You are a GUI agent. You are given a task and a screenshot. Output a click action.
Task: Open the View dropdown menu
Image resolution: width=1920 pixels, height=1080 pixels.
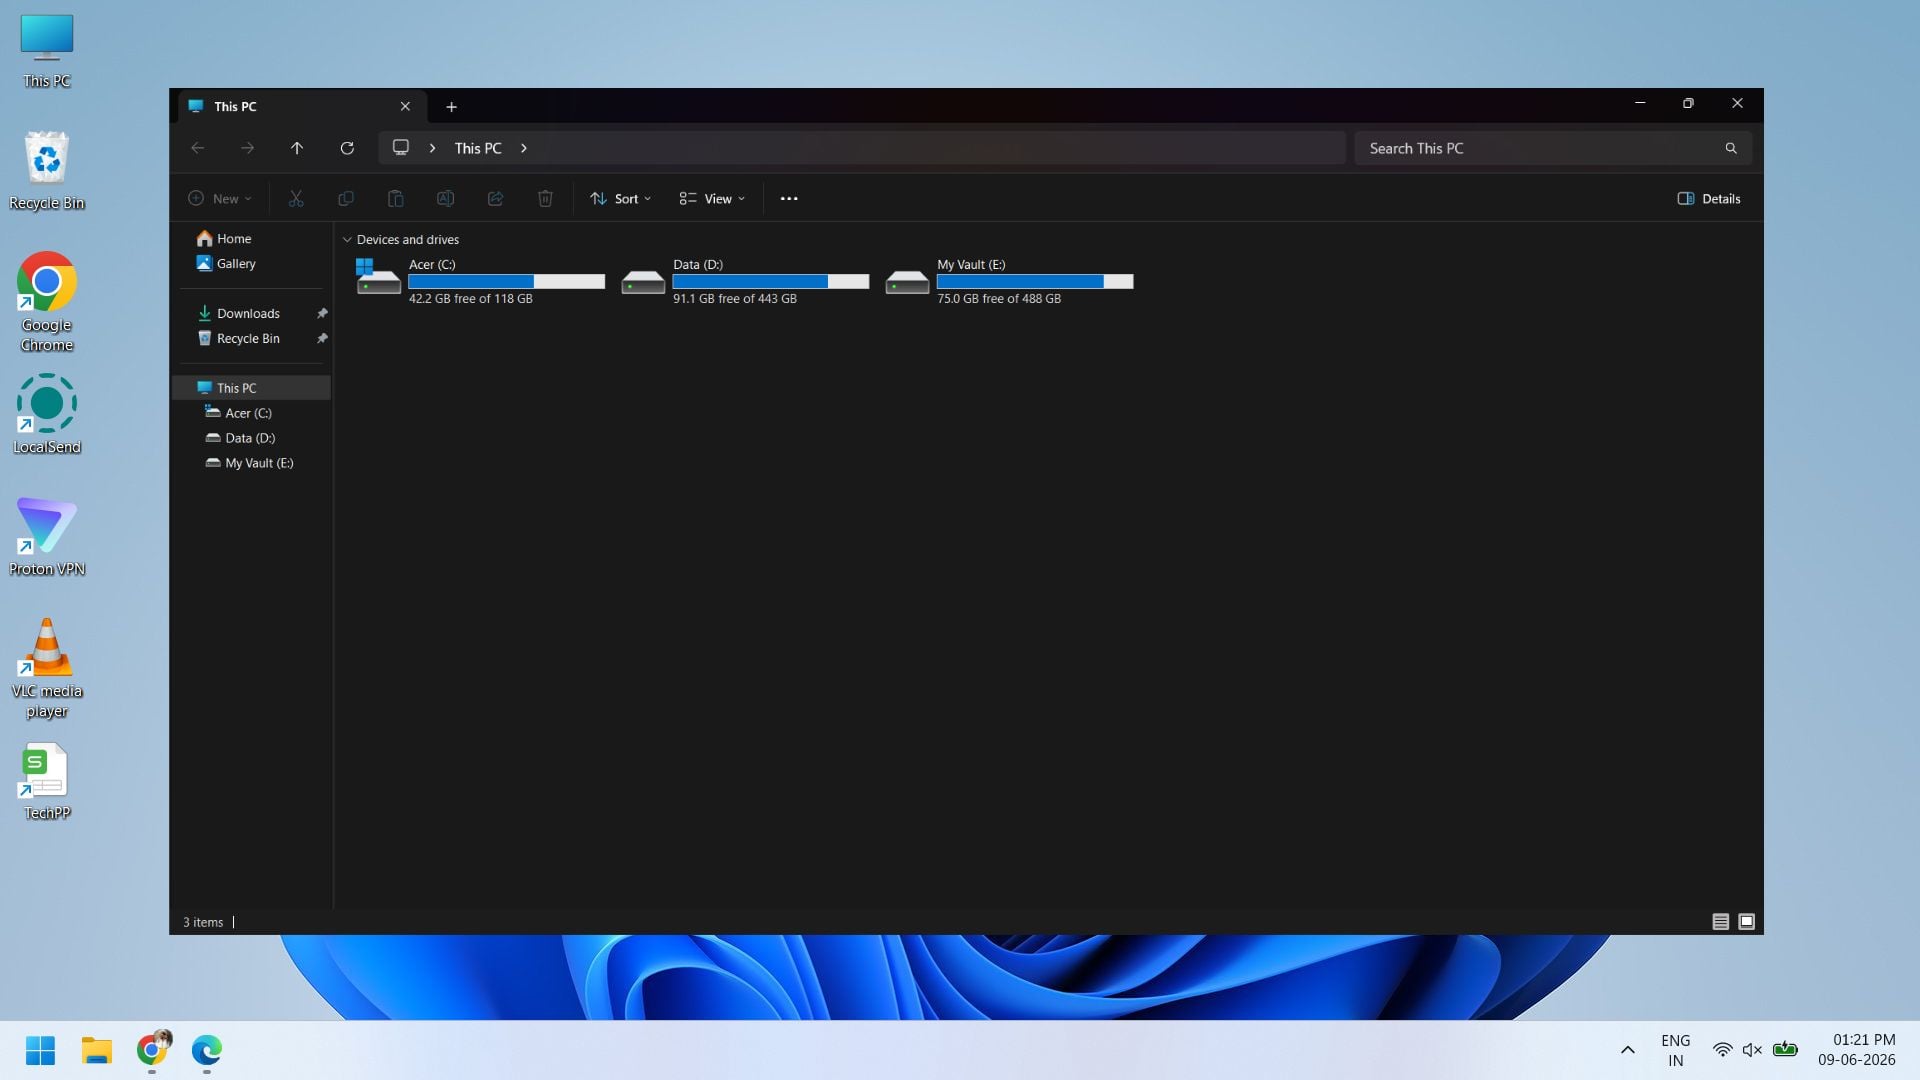pos(712,199)
